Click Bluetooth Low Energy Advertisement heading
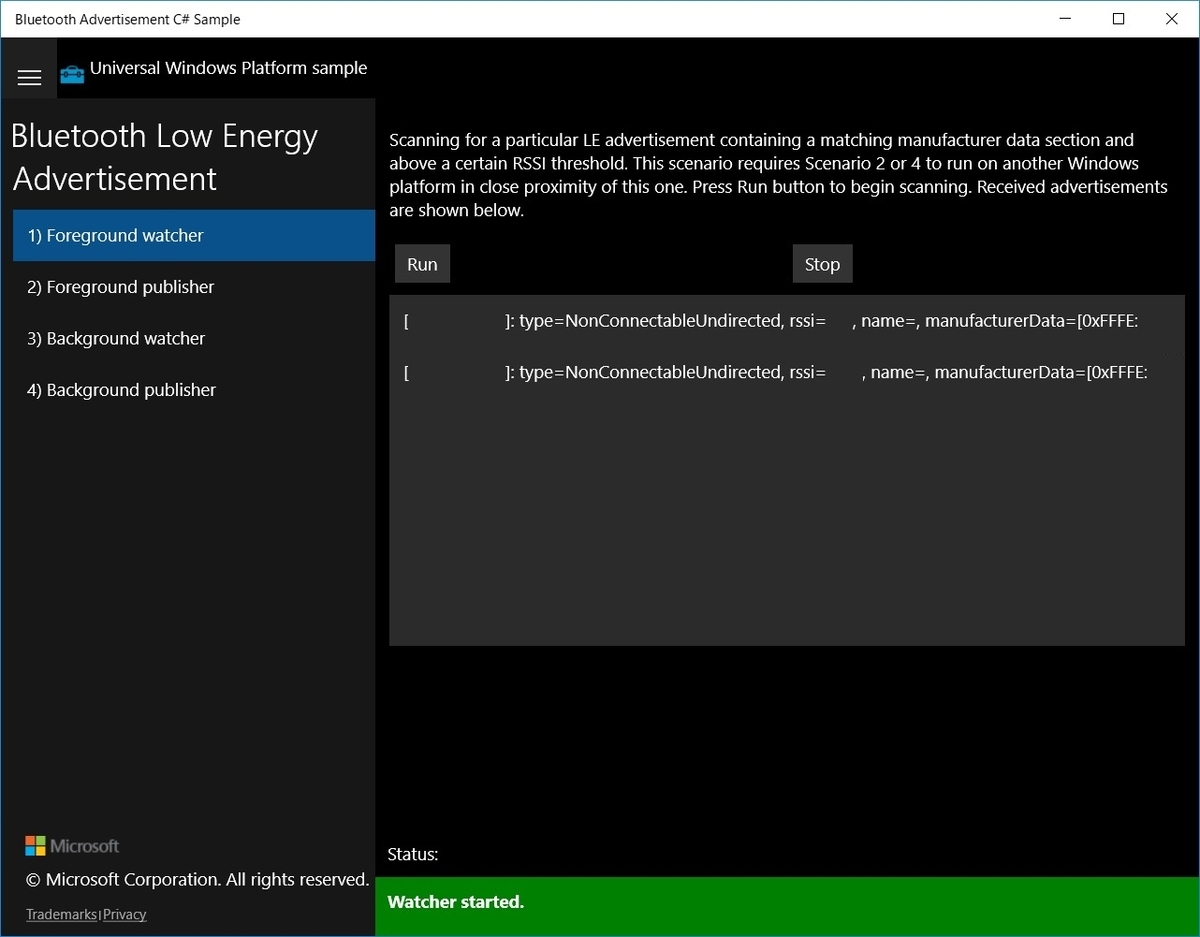 pos(165,157)
